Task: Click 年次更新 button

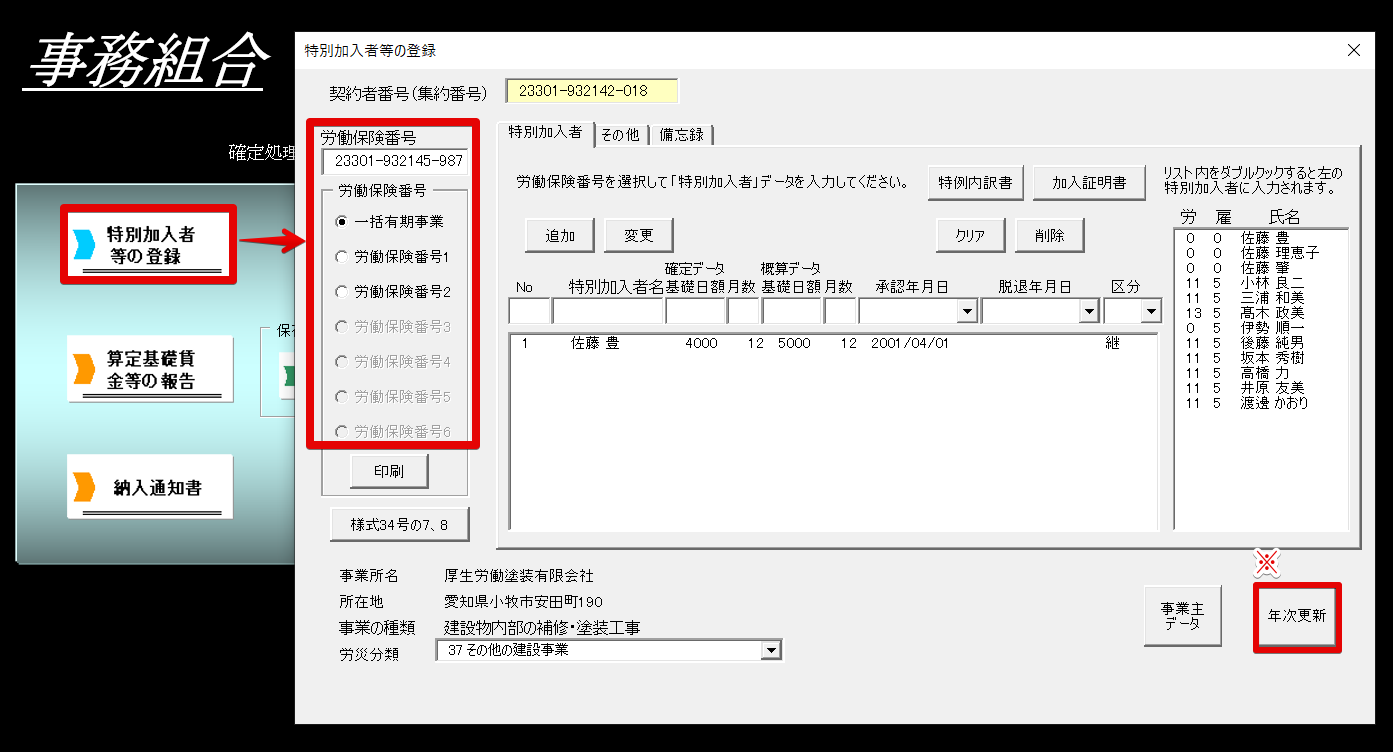Action: pos(1297,616)
